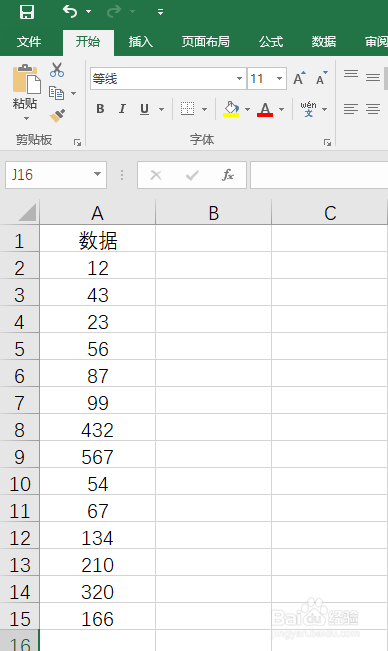Click cell with value 210
388x651 pixels.
(98, 564)
